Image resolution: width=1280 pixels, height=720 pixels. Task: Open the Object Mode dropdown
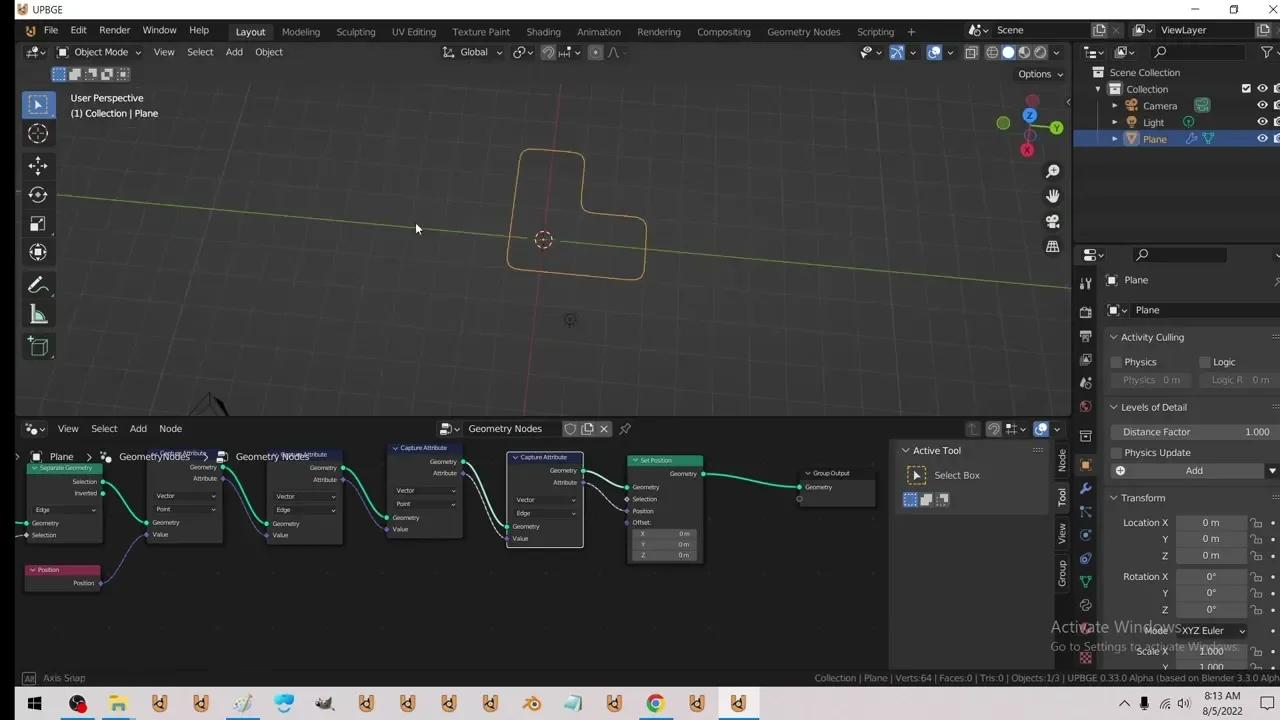pyautogui.click(x=100, y=52)
